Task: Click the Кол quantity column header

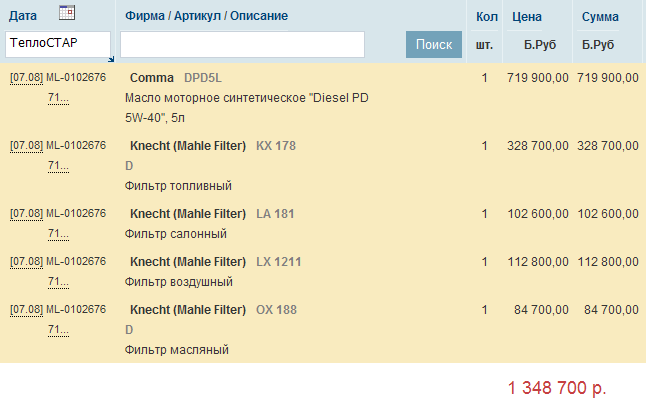Action: (x=486, y=17)
